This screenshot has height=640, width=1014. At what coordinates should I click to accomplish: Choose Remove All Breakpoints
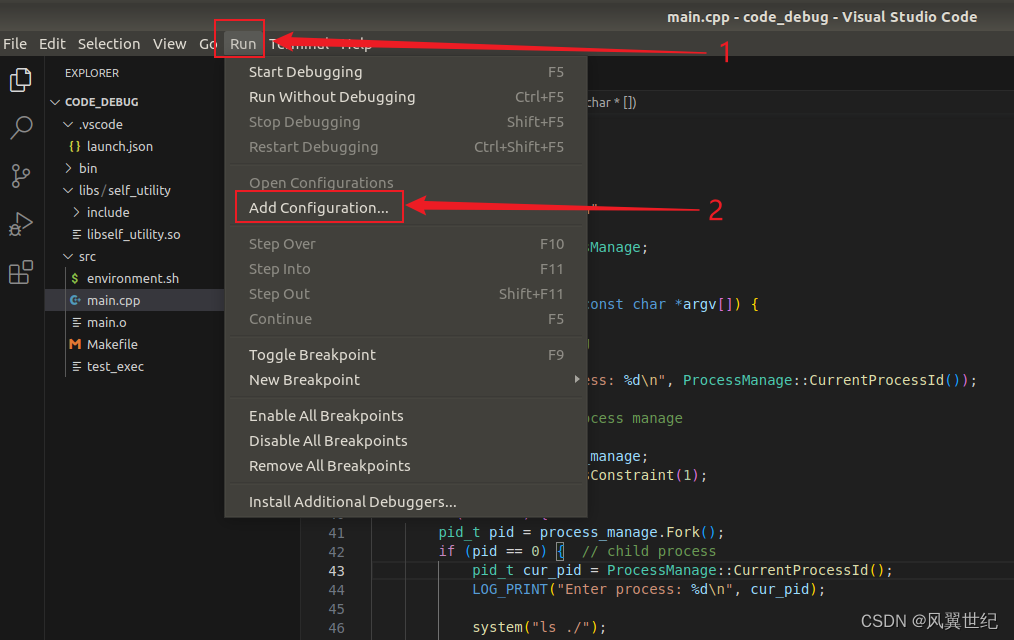406,466
